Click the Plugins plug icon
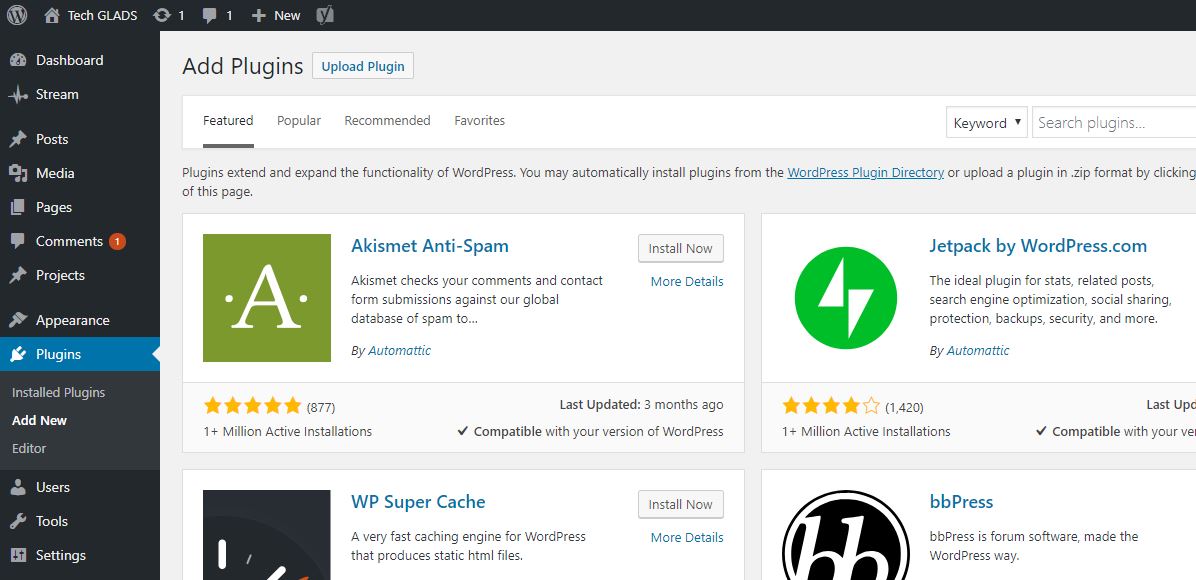Image resolution: width=1196 pixels, height=580 pixels. point(18,354)
